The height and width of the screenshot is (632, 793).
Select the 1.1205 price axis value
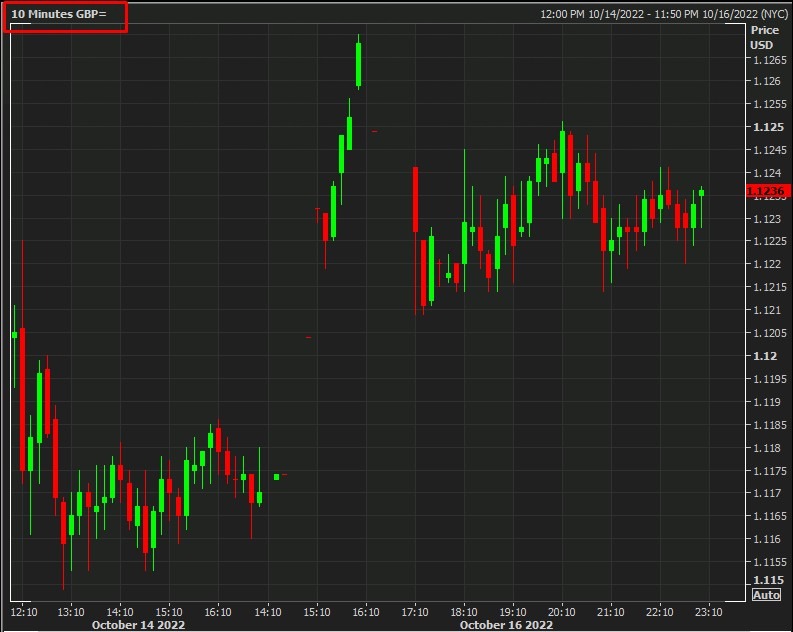click(x=770, y=333)
